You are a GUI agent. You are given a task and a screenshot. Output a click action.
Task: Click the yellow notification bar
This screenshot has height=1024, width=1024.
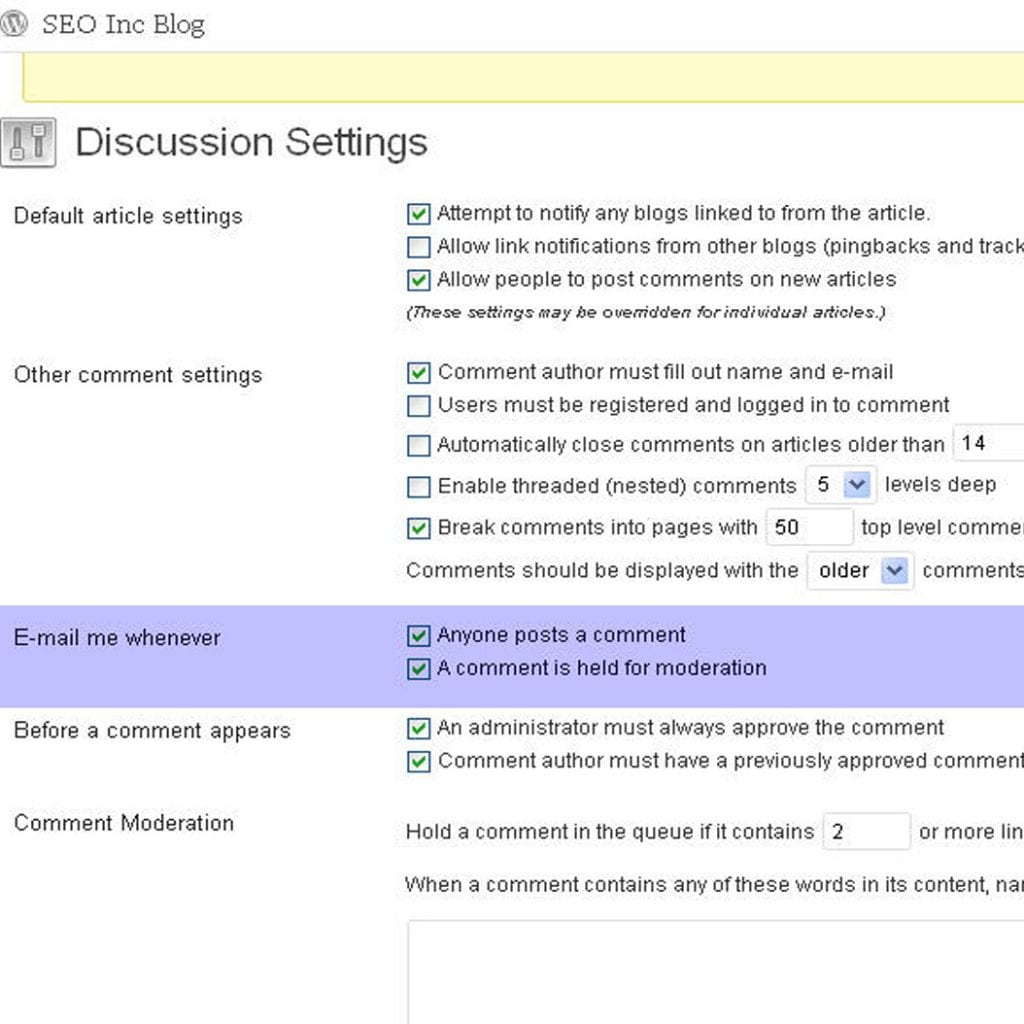tap(523, 78)
